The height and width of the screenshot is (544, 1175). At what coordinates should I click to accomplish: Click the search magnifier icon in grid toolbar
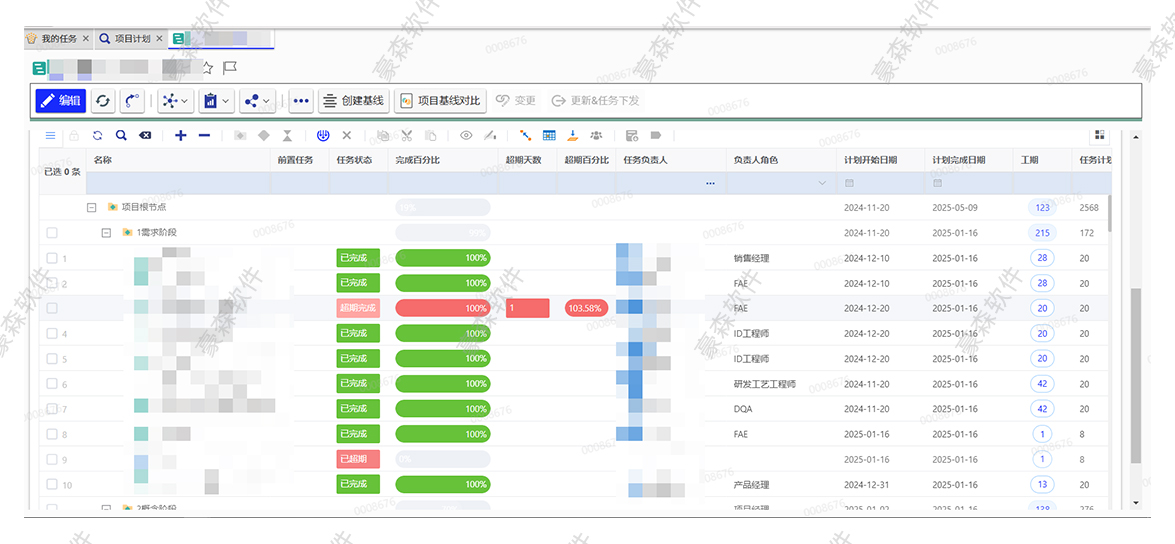coord(121,136)
